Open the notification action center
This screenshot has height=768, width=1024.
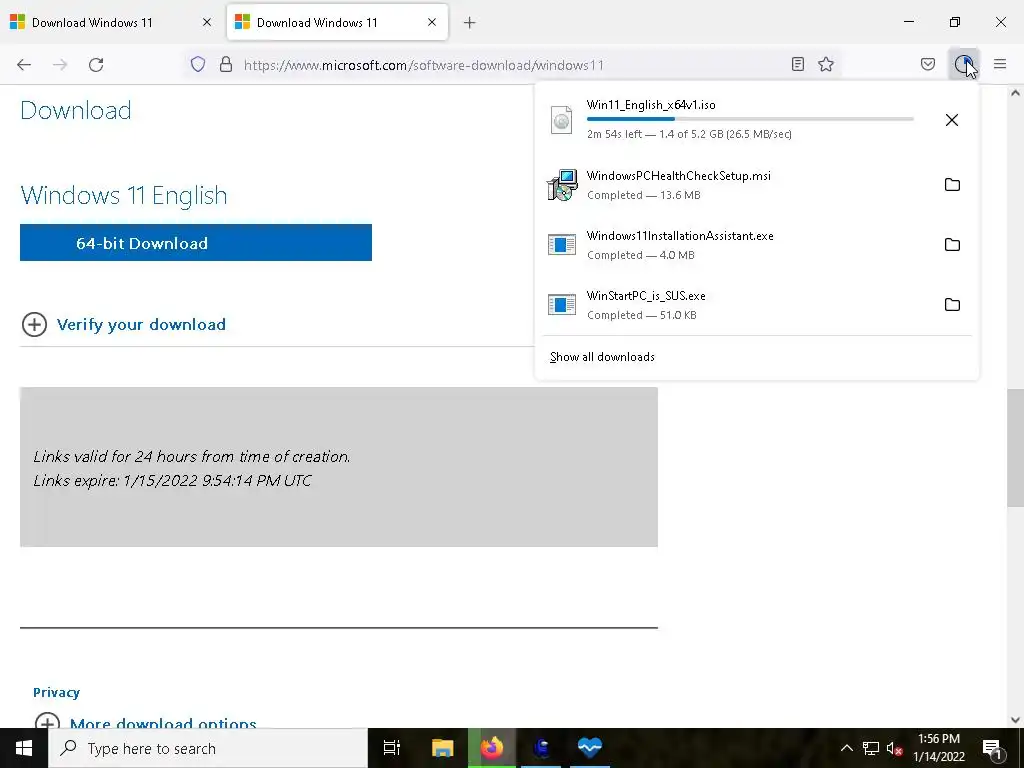click(992, 748)
